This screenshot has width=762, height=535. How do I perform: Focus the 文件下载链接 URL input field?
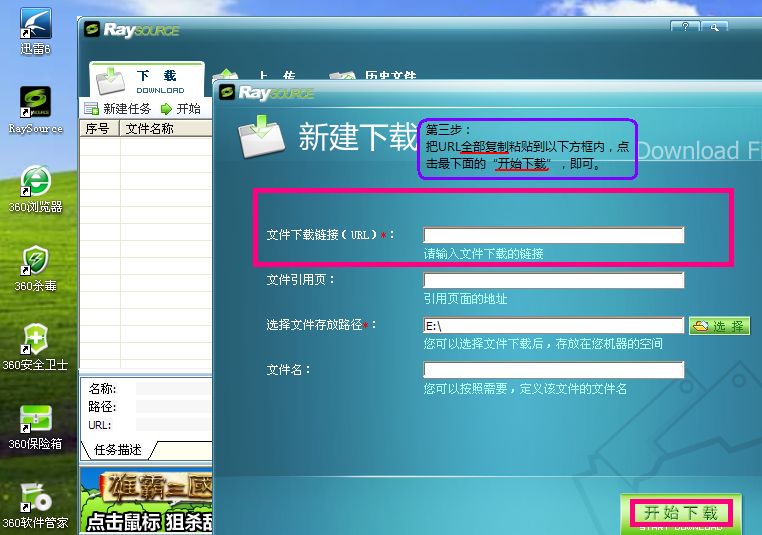coord(554,235)
